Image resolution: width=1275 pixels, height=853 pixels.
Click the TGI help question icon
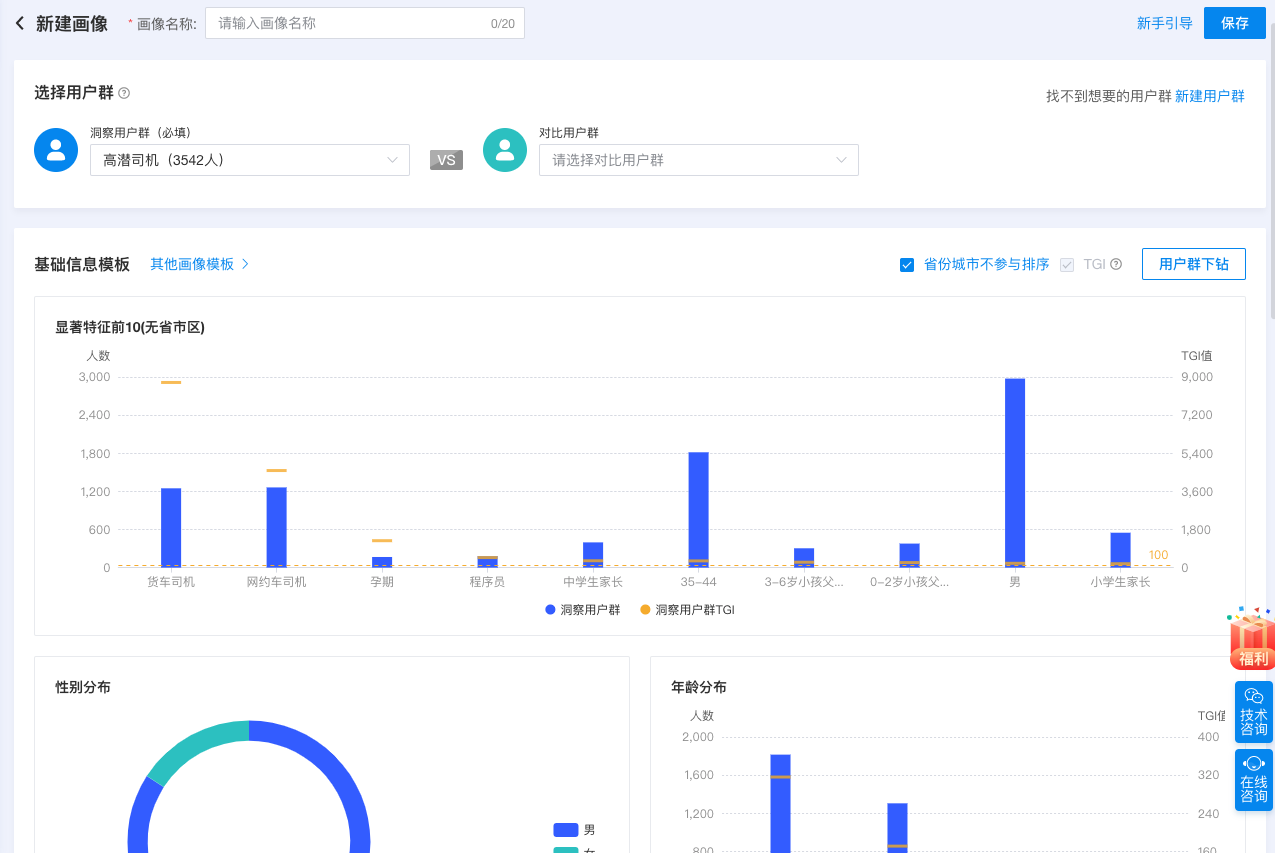pos(1116,265)
